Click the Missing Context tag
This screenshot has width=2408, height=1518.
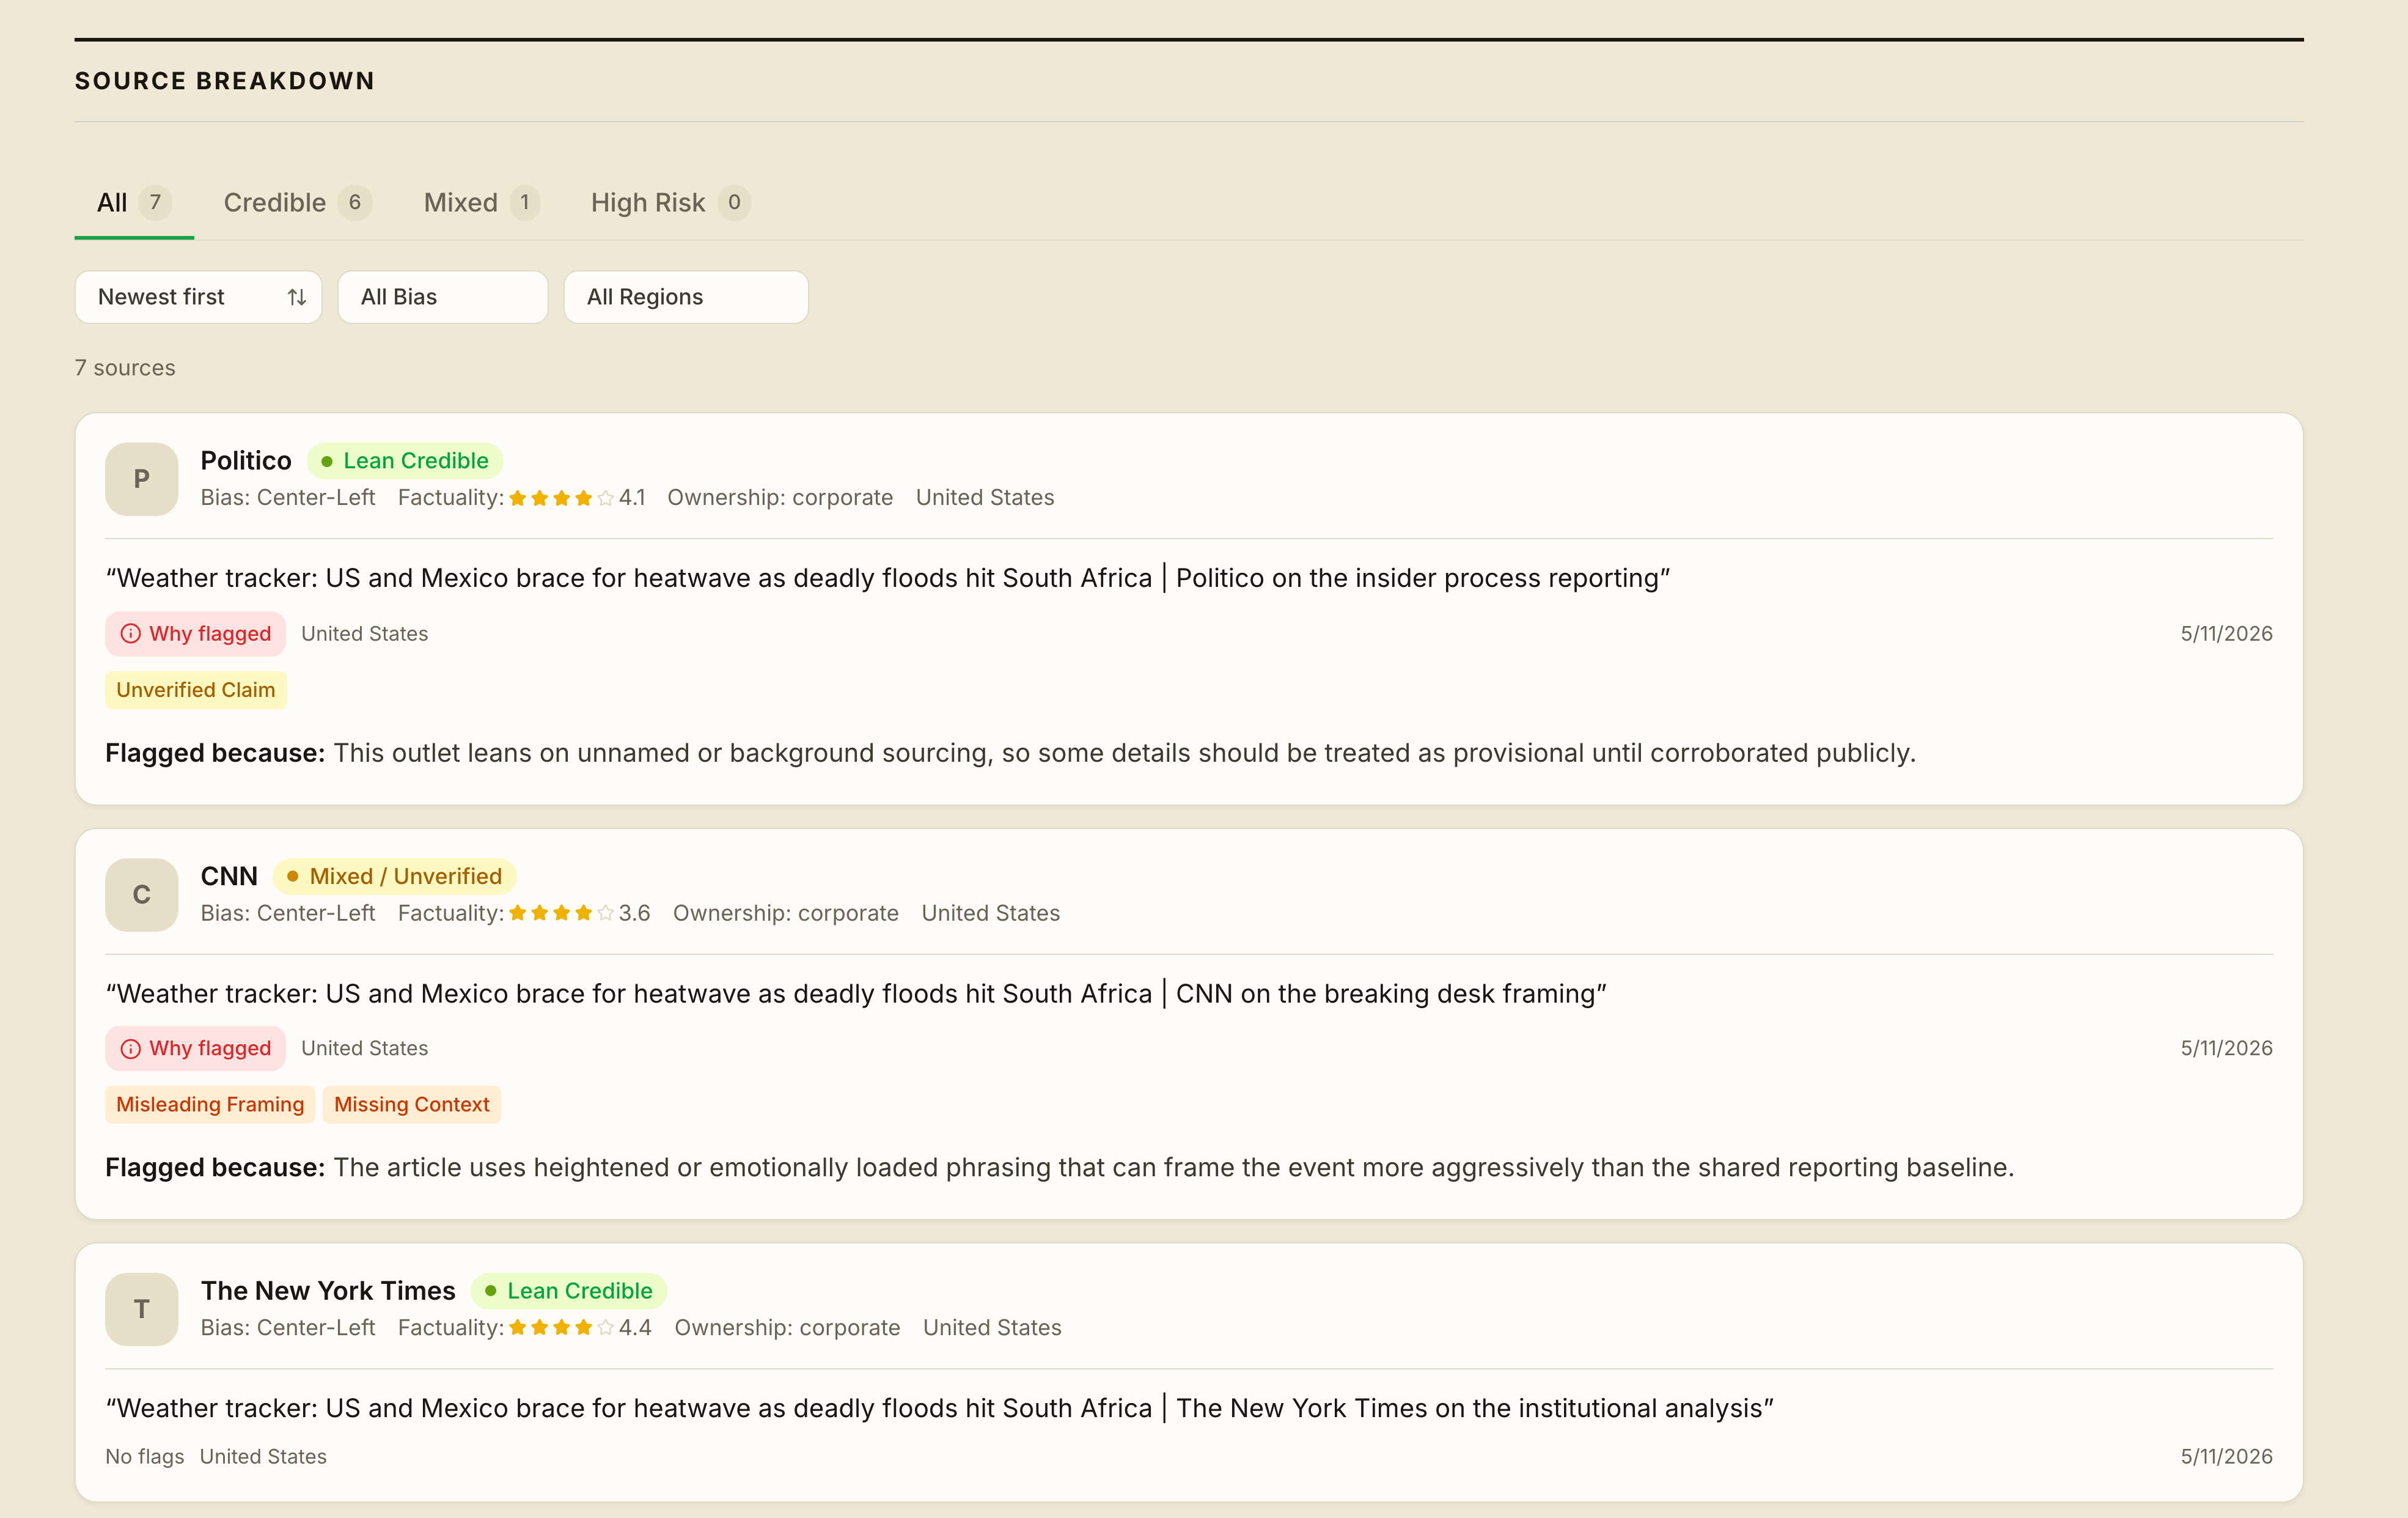pyautogui.click(x=412, y=1105)
